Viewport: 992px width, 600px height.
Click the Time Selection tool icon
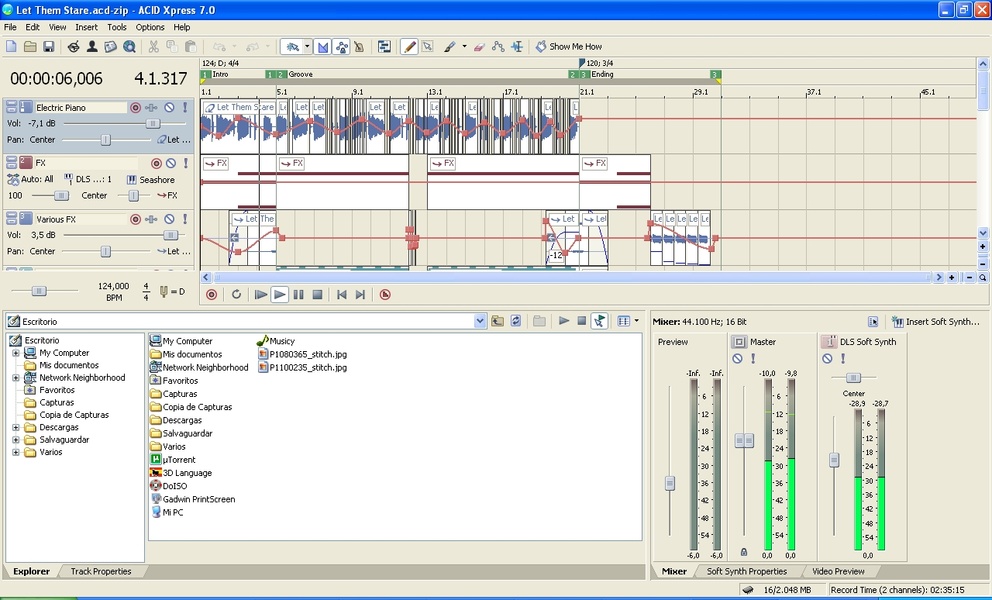(517, 47)
